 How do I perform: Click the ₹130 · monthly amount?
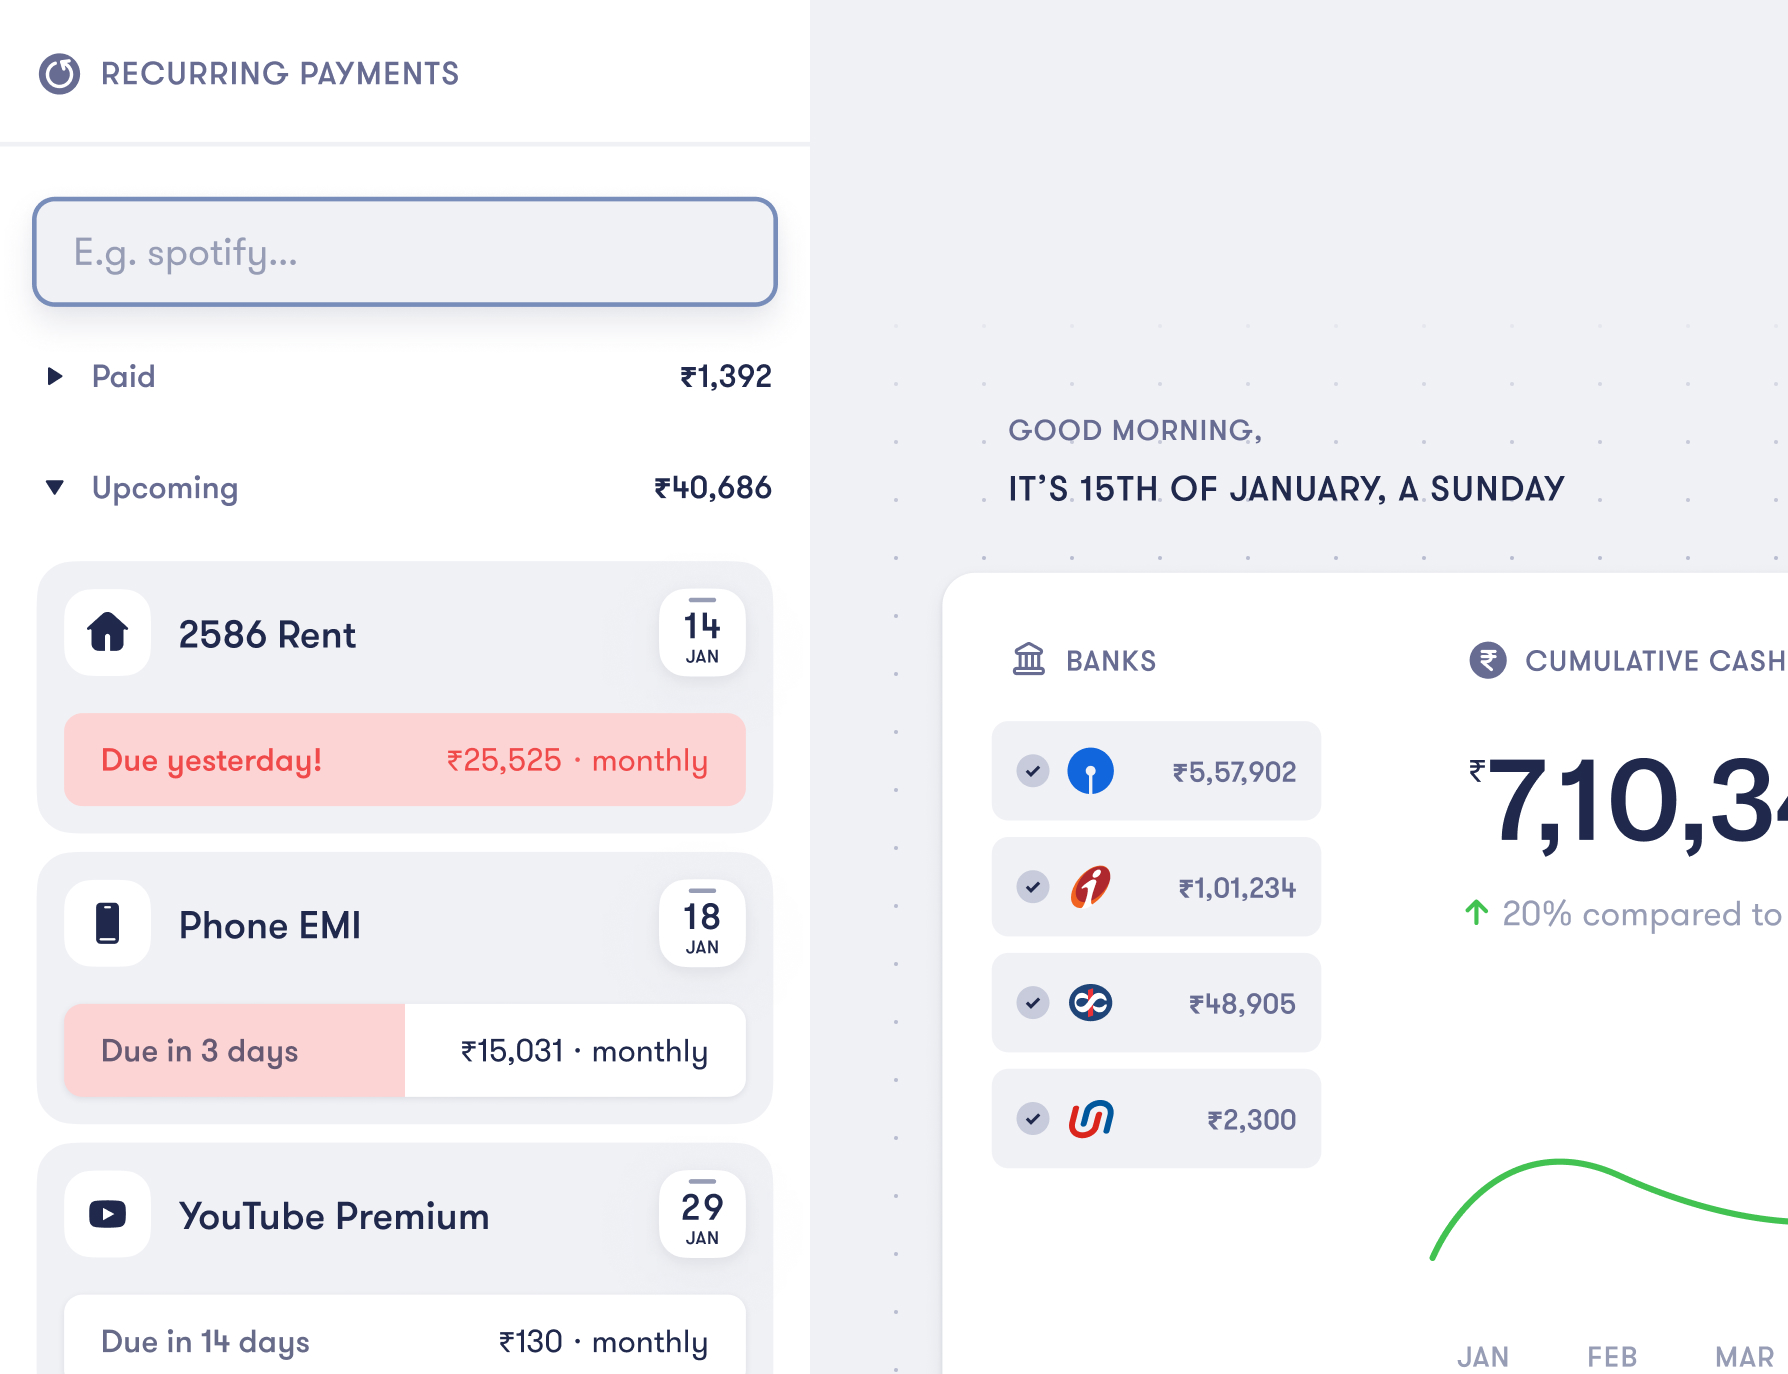pos(603,1342)
